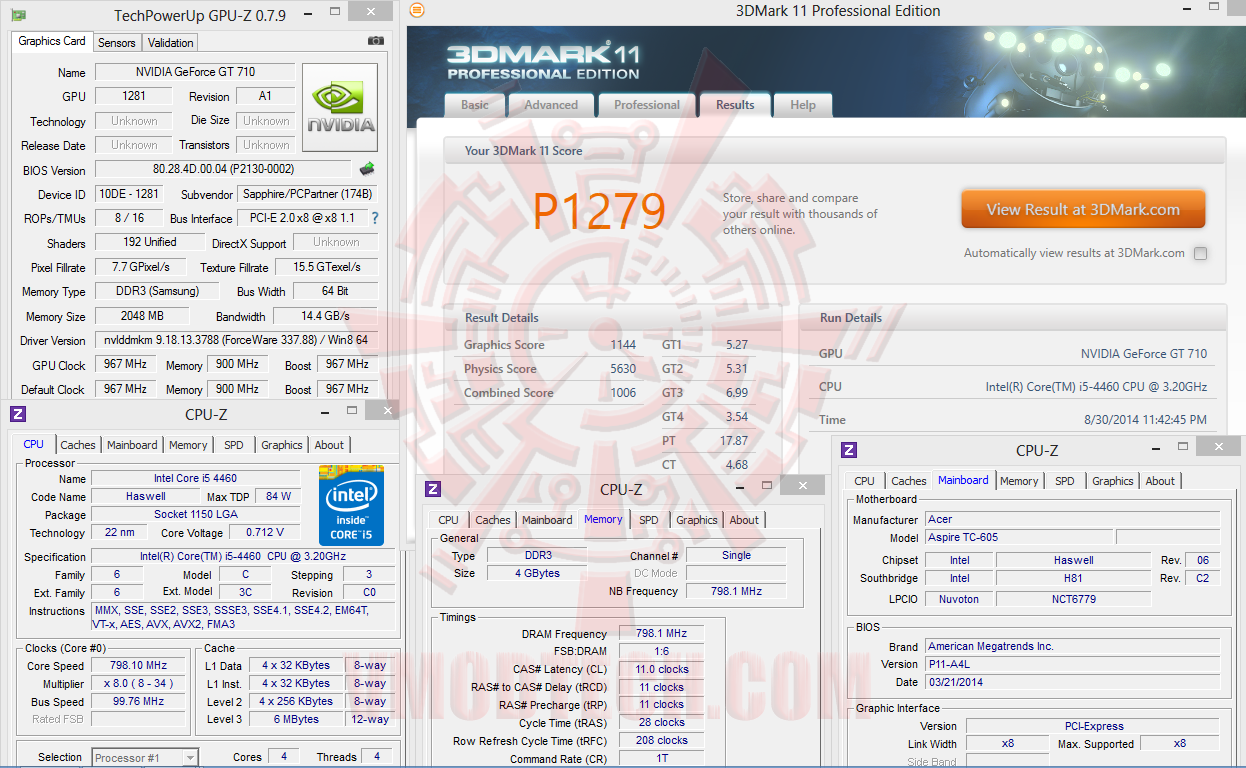Screen dimensions: 1246x768
Task: Click the BIOS save chip icon in GPU-Z
Action: click(x=367, y=169)
